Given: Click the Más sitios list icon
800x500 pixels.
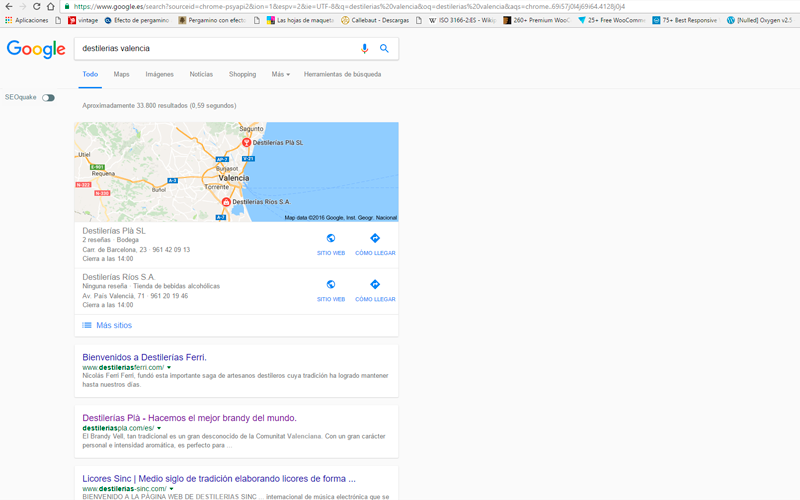Looking at the screenshot, I should (87, 326).
